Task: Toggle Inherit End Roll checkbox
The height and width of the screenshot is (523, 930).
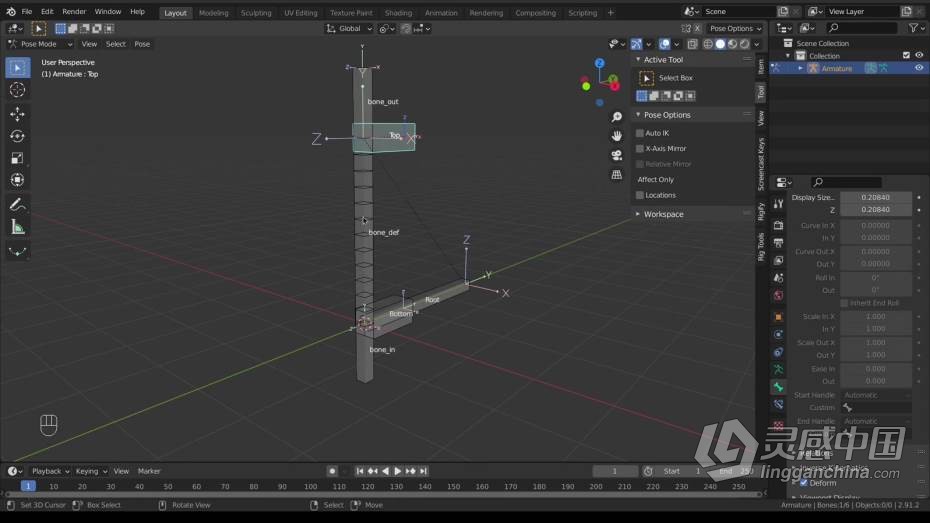Action: [845, 303]
